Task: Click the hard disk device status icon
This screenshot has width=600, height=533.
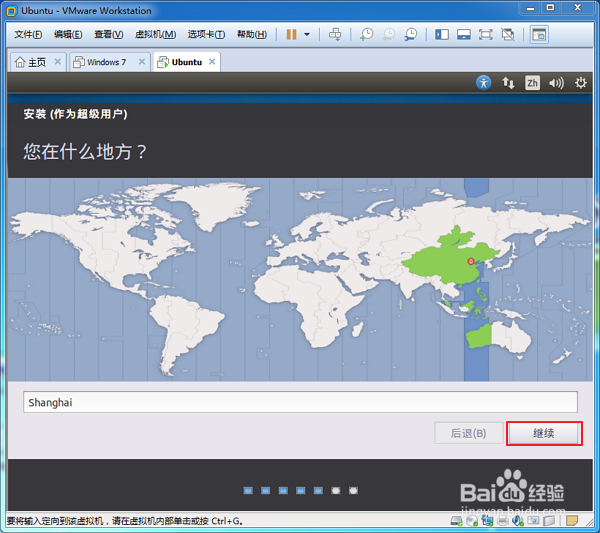Action: click(x=457, y=521)
